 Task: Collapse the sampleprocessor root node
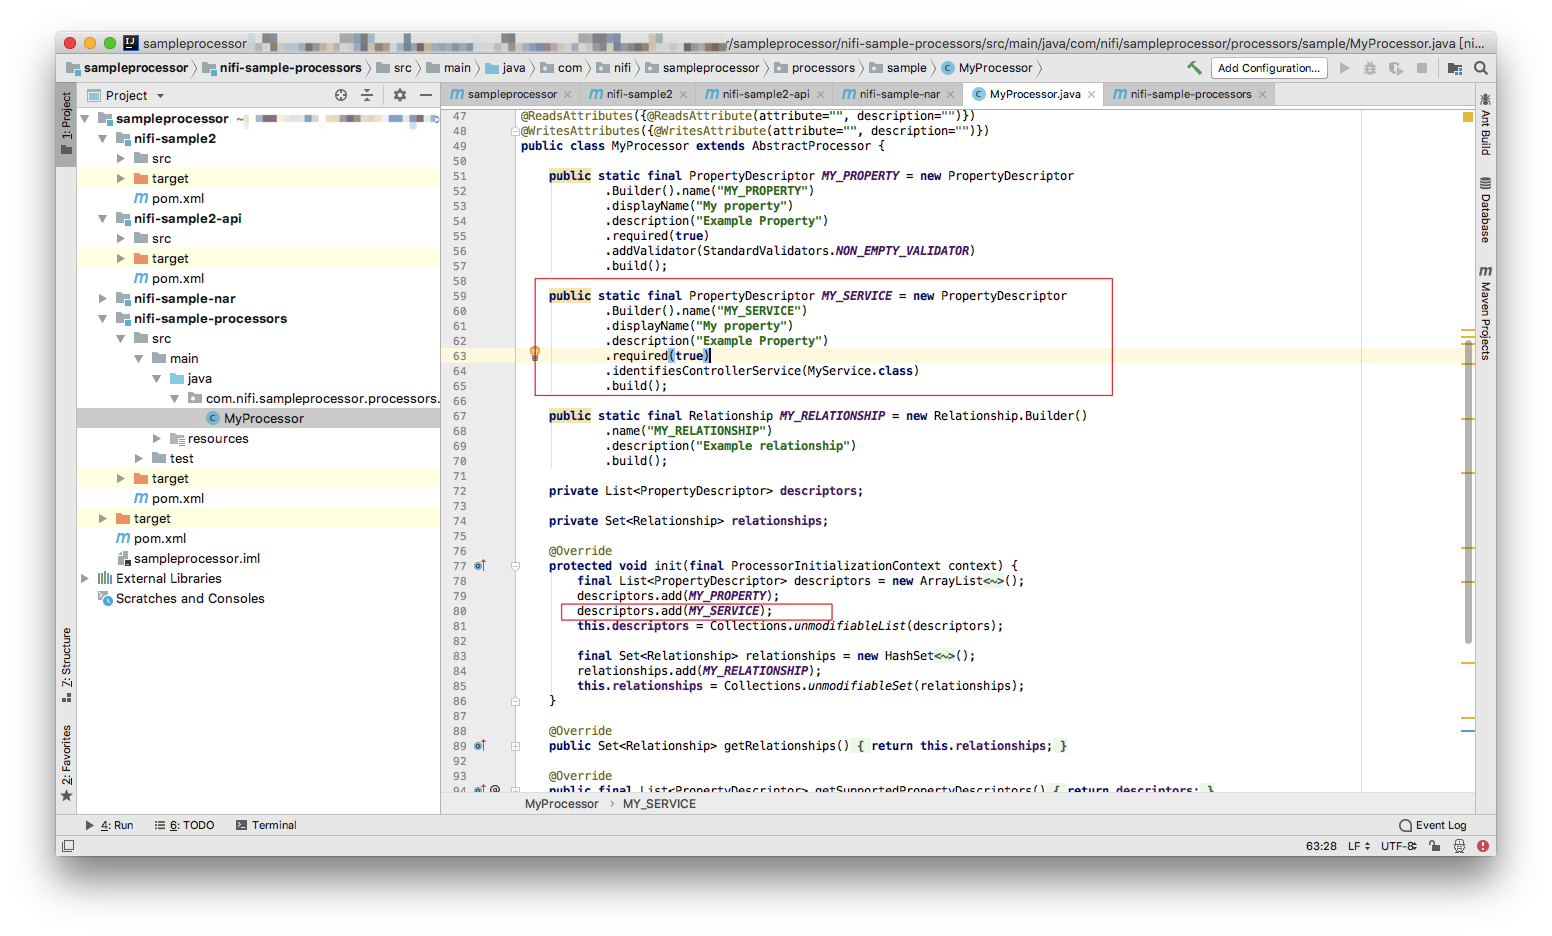pyautogui.click(x=85, y=119)
